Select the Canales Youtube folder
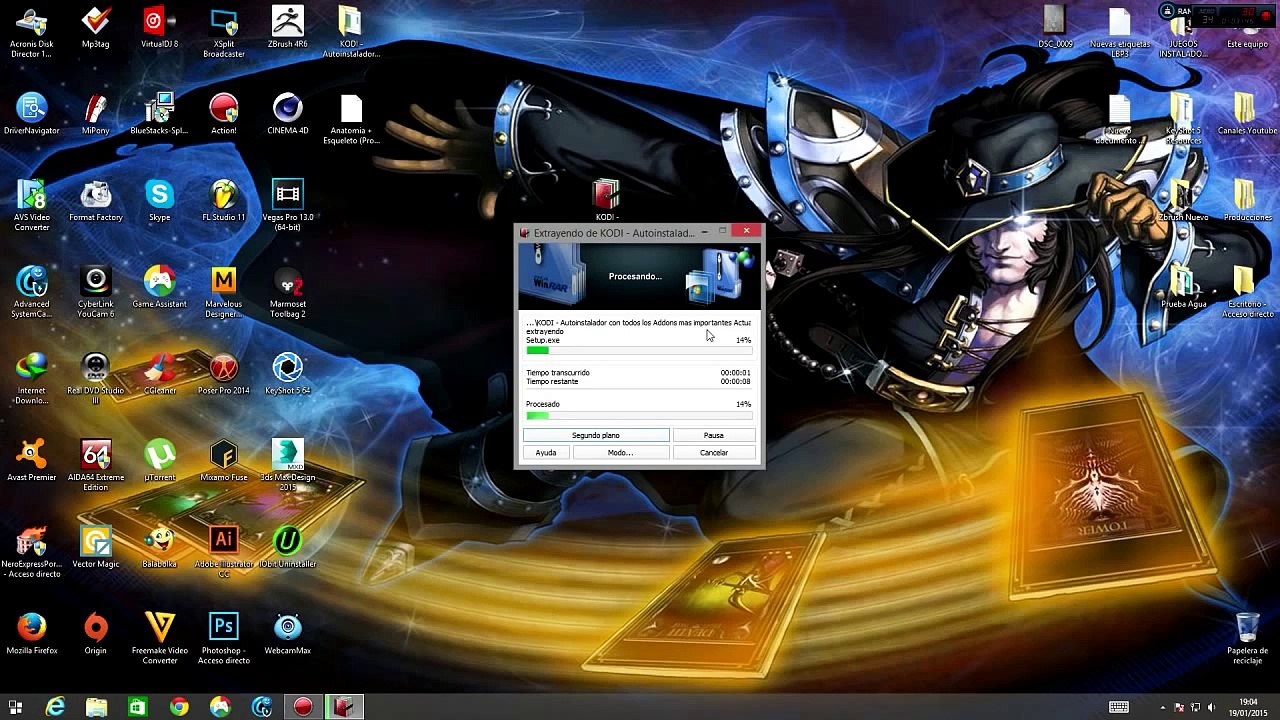The width and height of the screenshot is (1280, 720). (x=1247, y=114)
